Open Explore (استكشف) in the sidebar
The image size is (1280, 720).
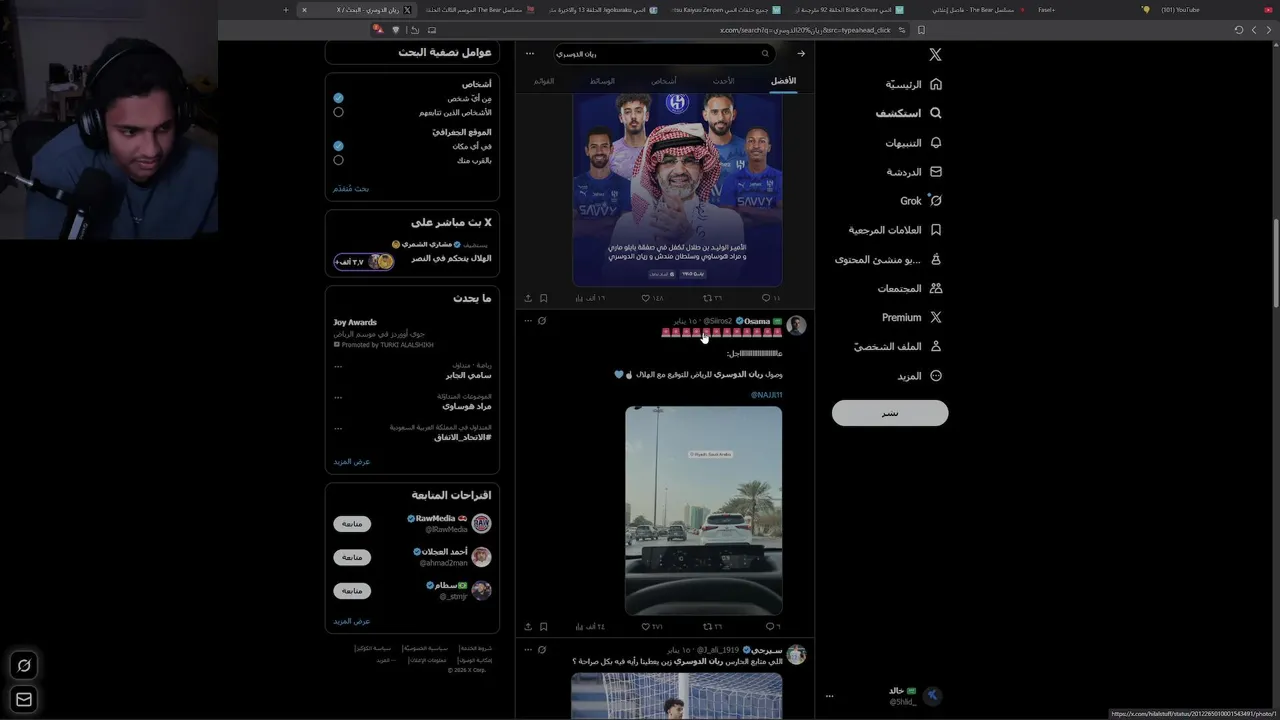909,113
